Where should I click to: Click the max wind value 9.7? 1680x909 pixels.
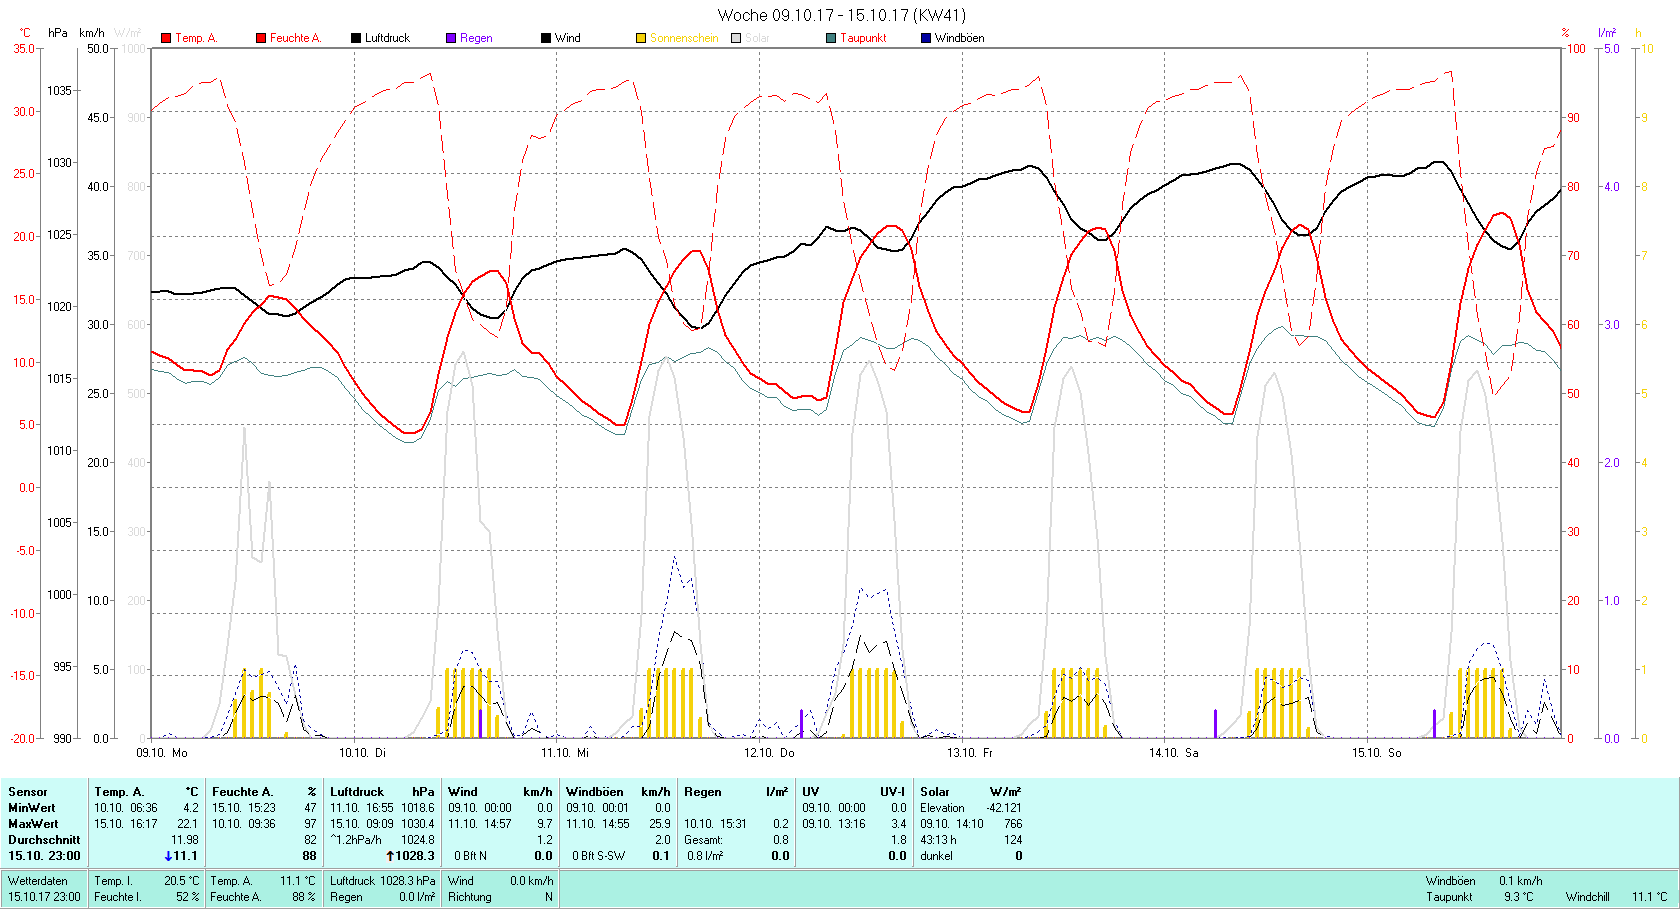point(545,823)
